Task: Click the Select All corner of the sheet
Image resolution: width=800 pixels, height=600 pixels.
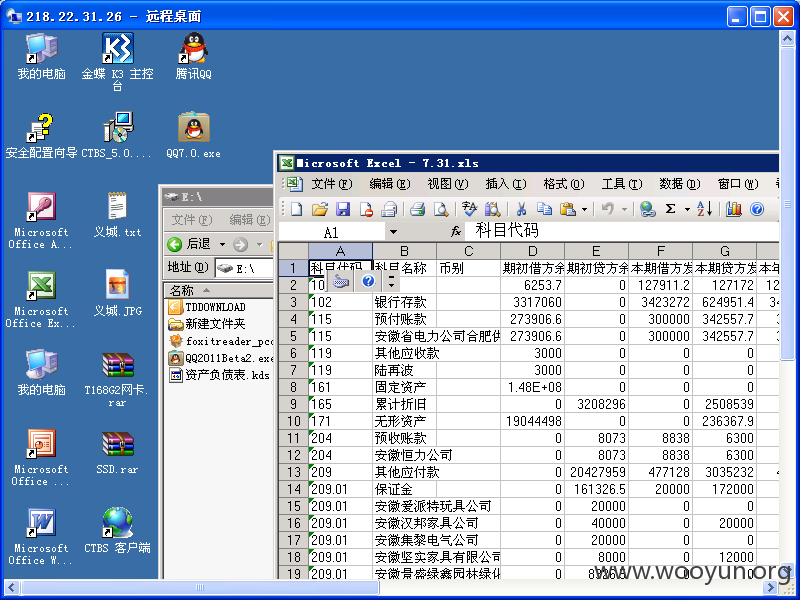Action: (293, 251)
